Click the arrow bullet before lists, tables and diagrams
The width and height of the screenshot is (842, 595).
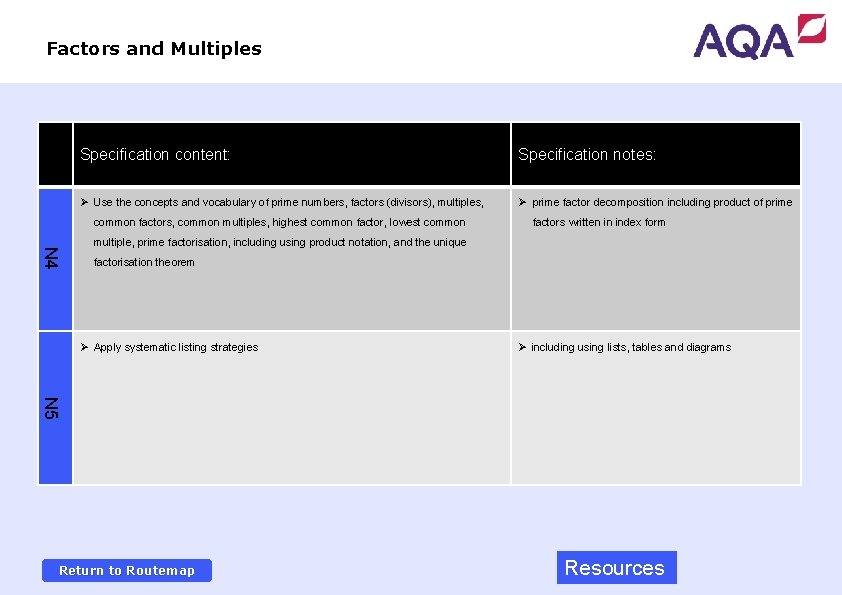(x=522, y=347)
